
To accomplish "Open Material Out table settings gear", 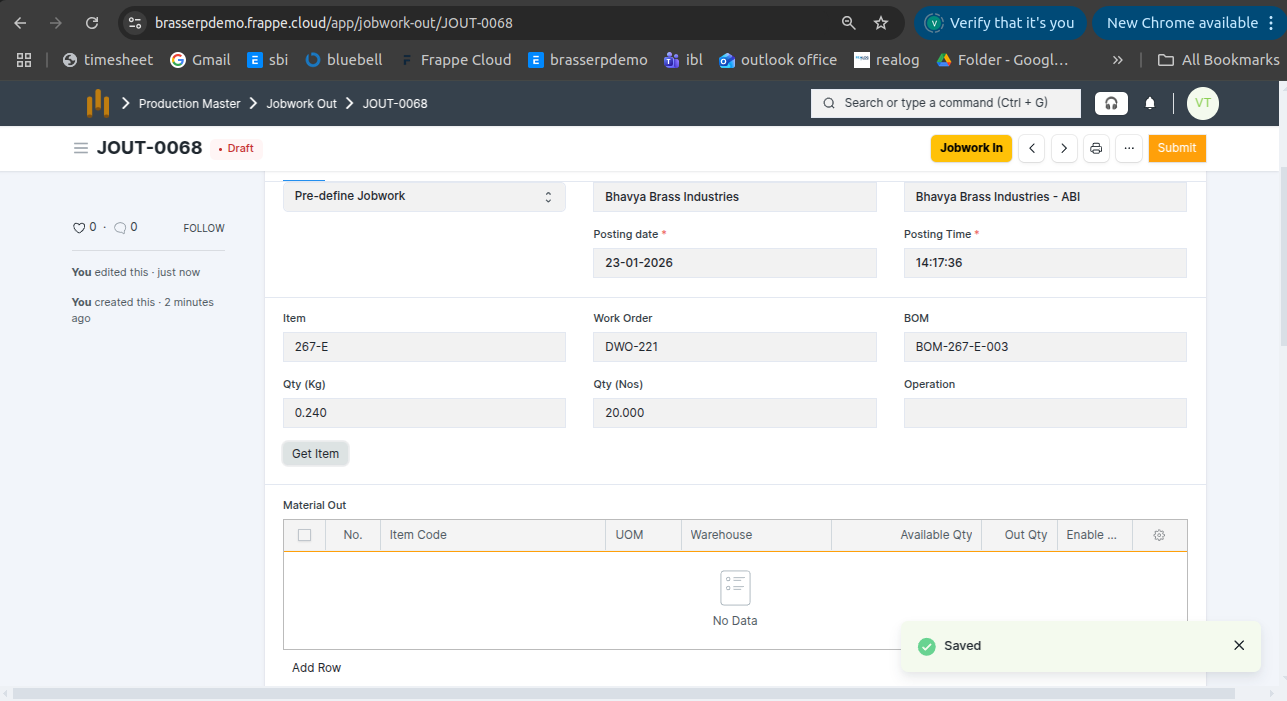I will (1159, 535).
